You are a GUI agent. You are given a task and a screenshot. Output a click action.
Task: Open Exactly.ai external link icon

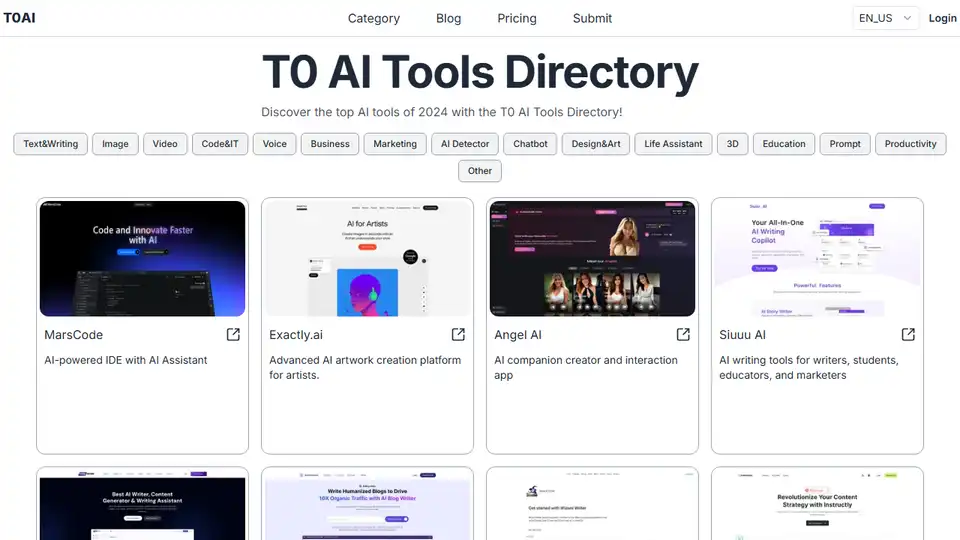[458, 334]
